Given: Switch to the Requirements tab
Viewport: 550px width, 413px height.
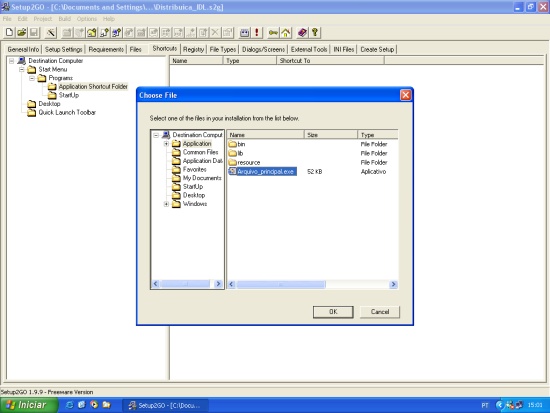Looking at the screenshot, I should point(106,49).
